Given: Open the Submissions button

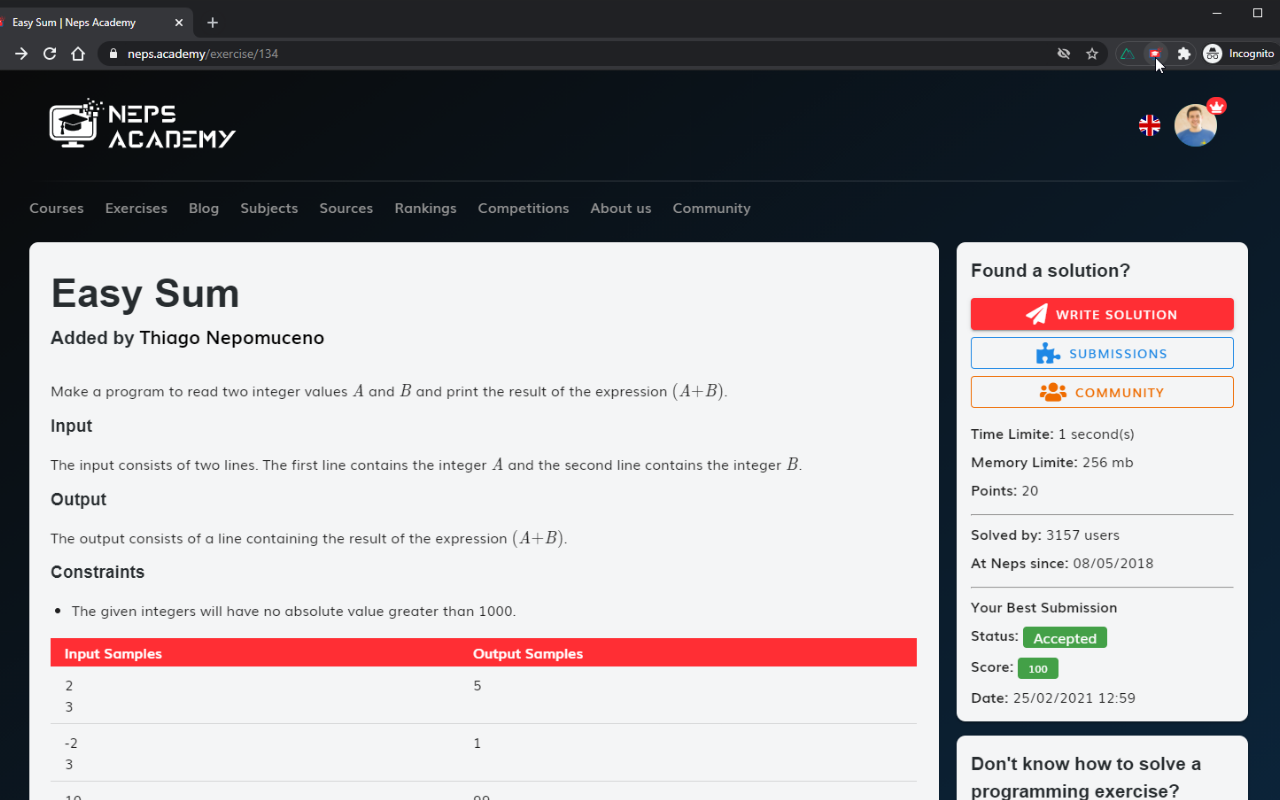Looking at the screenshot, I should click(x=1102, y=353).
